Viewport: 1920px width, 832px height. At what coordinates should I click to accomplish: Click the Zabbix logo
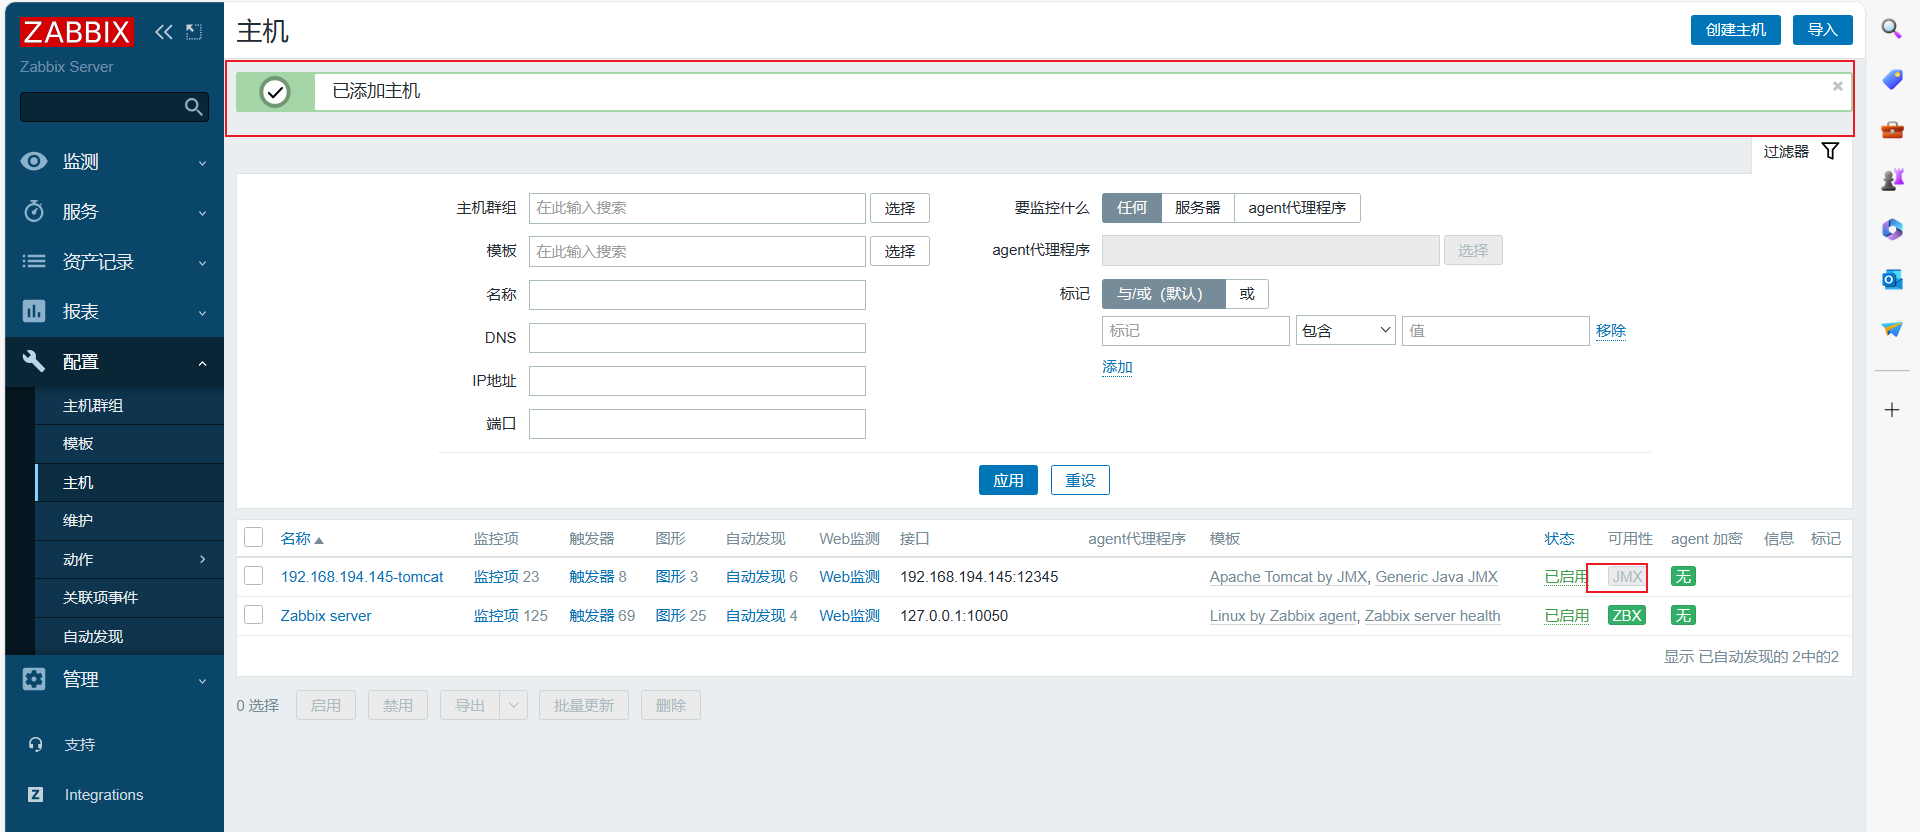[x=76, y=32]
